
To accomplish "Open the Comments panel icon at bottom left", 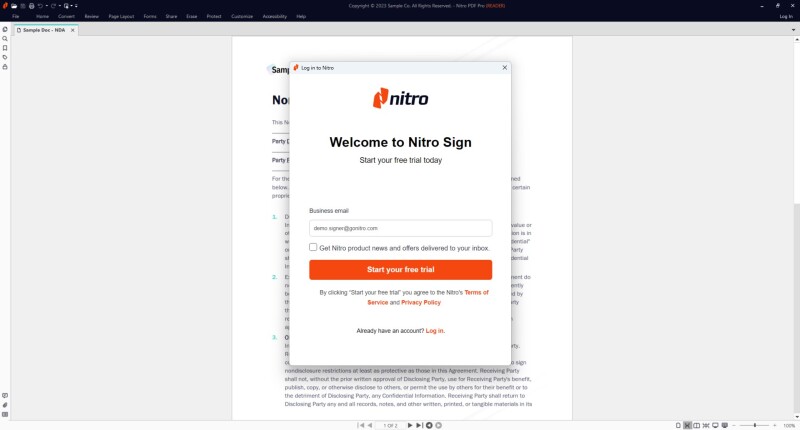I will pyautogui.click(x=5, y=396).
